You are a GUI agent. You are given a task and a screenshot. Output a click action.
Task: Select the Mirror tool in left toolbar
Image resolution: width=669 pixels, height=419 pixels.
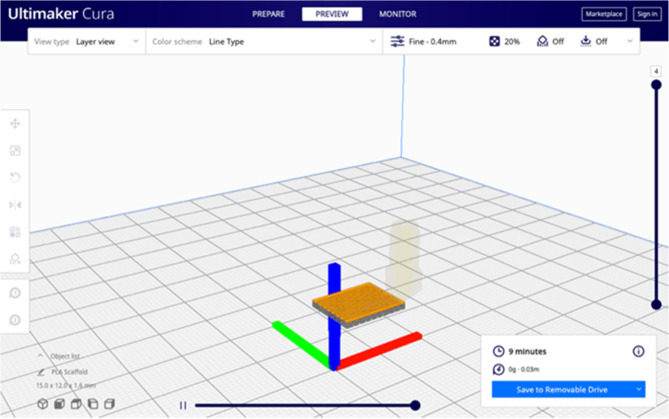tap(15, 205)
